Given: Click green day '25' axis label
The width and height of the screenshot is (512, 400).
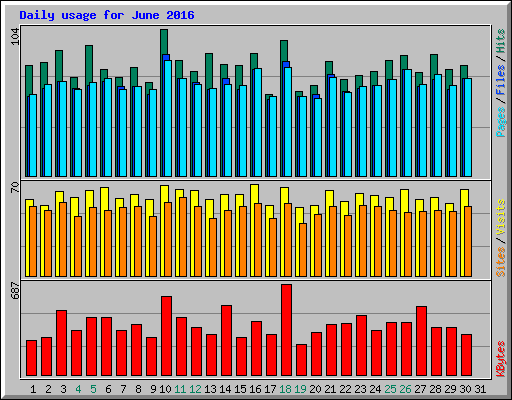Looking at the screenshot, I should [x=390, y=389].
